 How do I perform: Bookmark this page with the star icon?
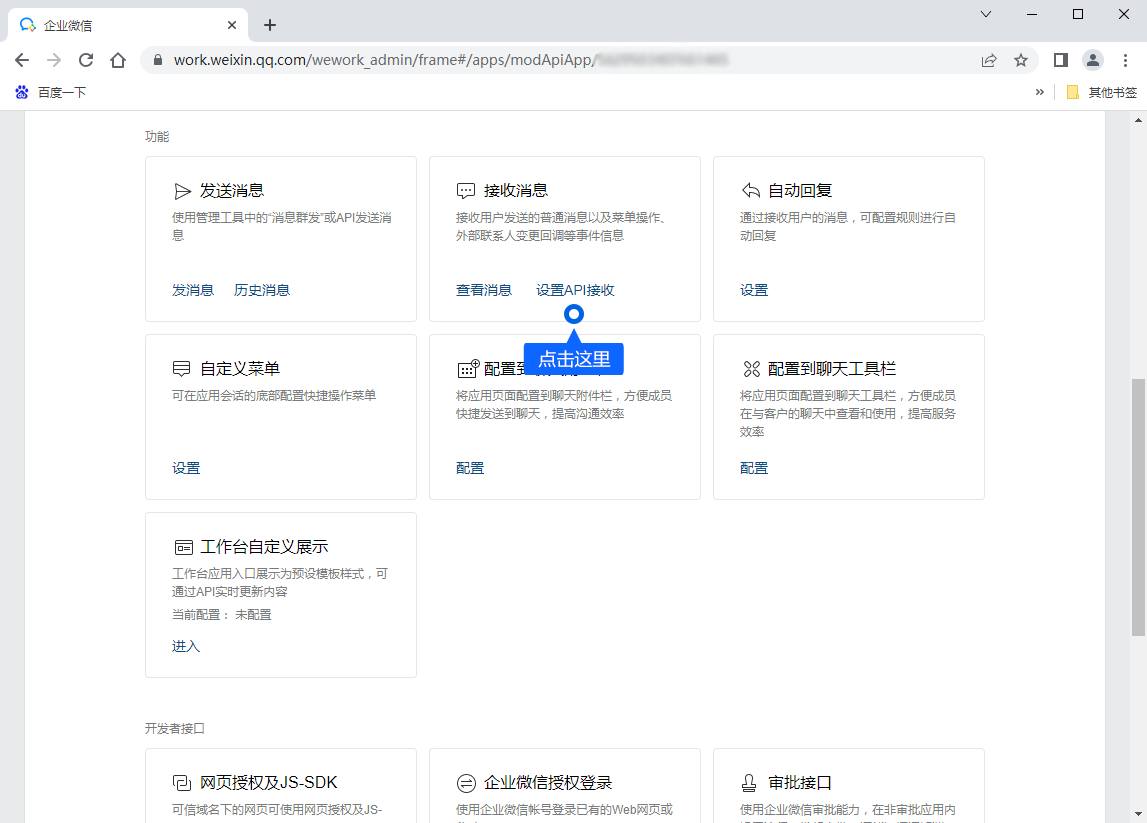[x=1021, y=60]
